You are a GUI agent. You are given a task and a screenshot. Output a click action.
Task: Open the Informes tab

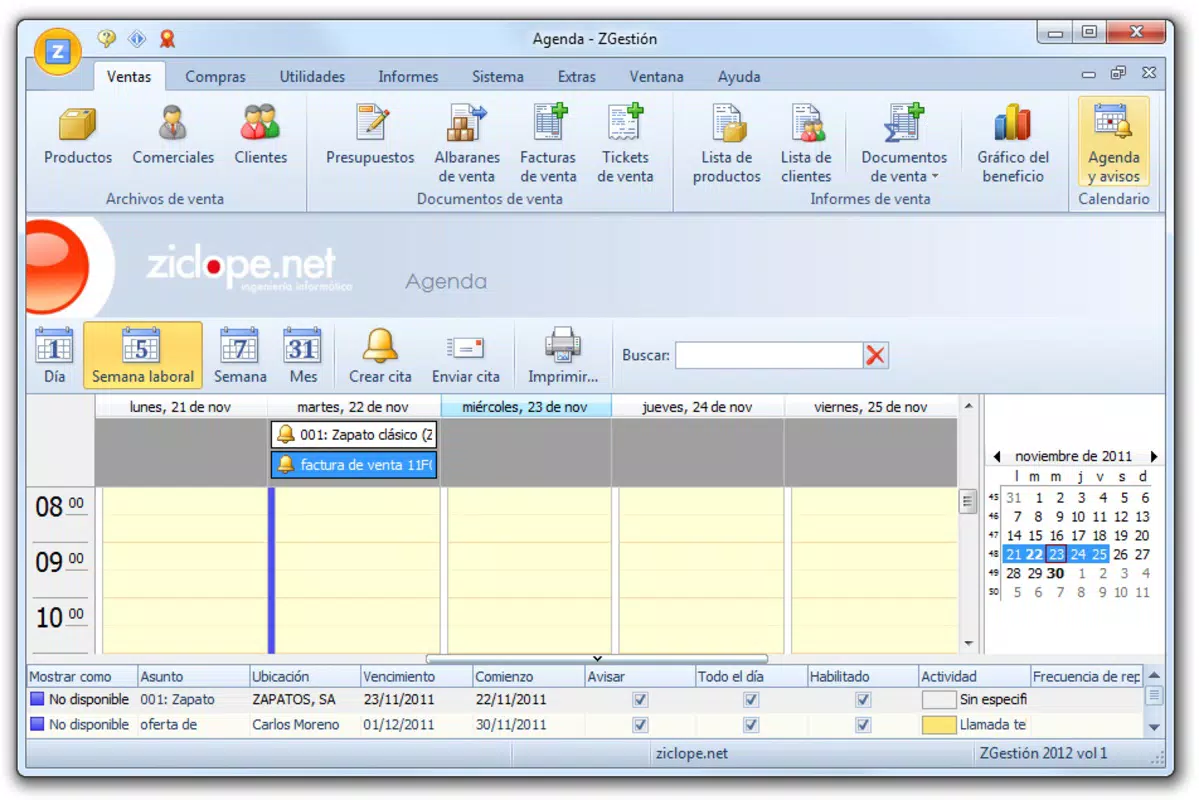tap(408, 76)
